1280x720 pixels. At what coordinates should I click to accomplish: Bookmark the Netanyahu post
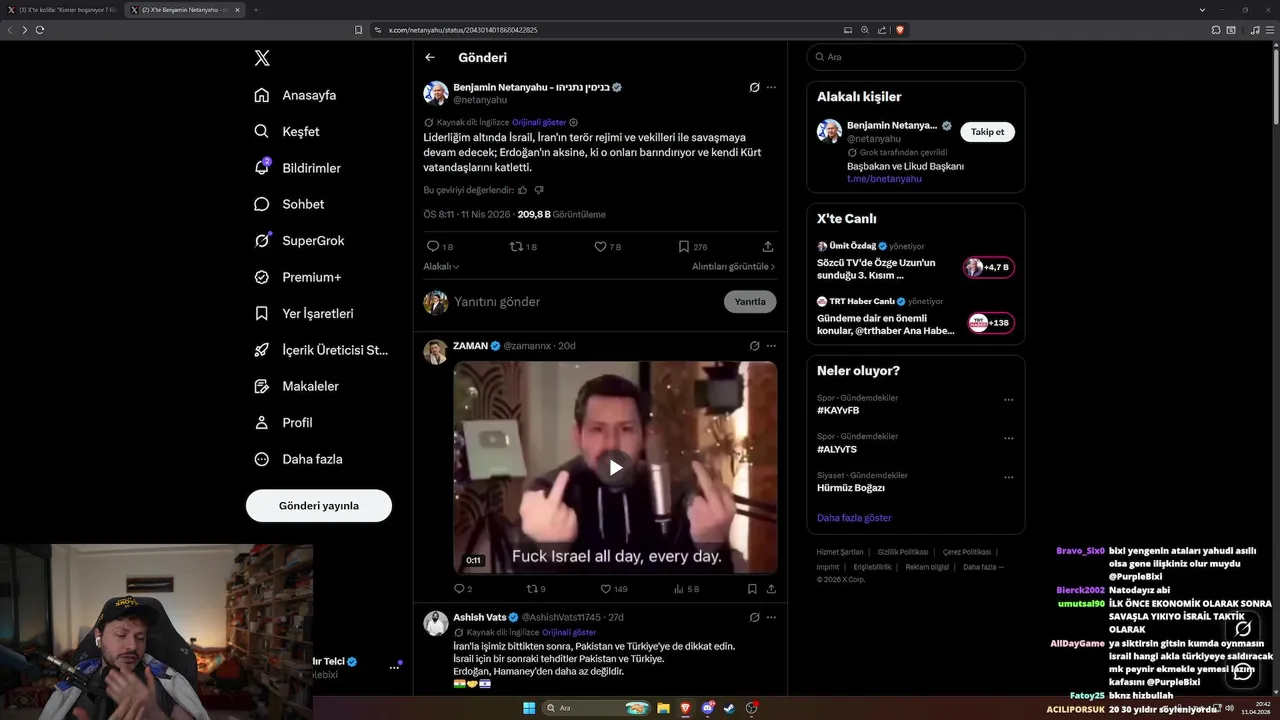click(x=692, y=246)
